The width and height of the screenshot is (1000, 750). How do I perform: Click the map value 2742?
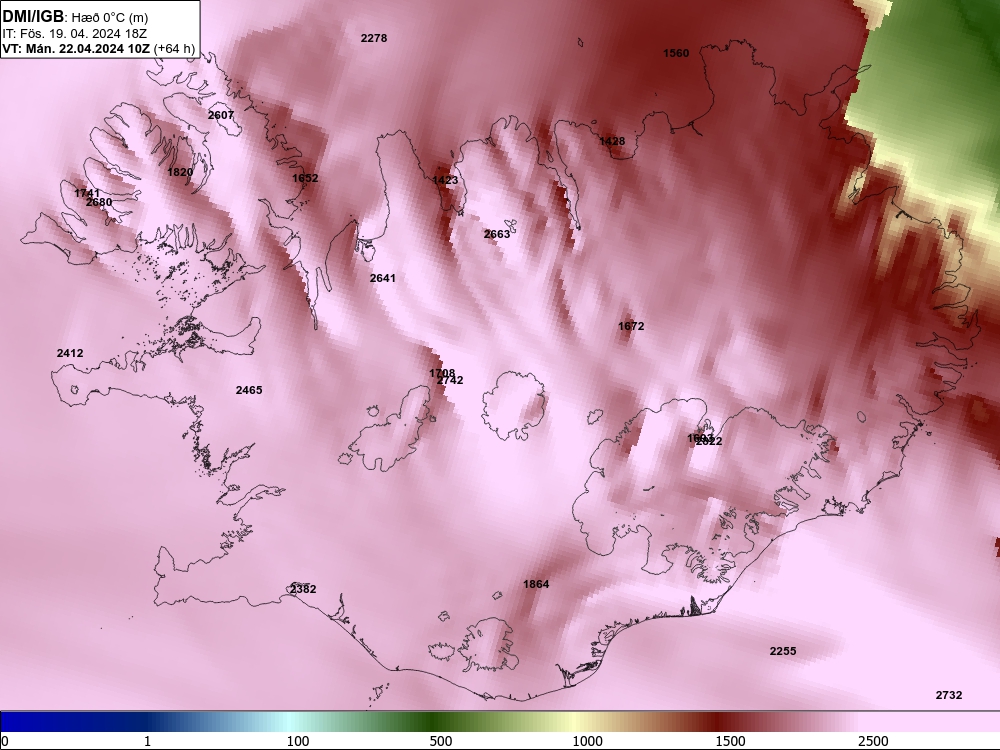point(450,381)
